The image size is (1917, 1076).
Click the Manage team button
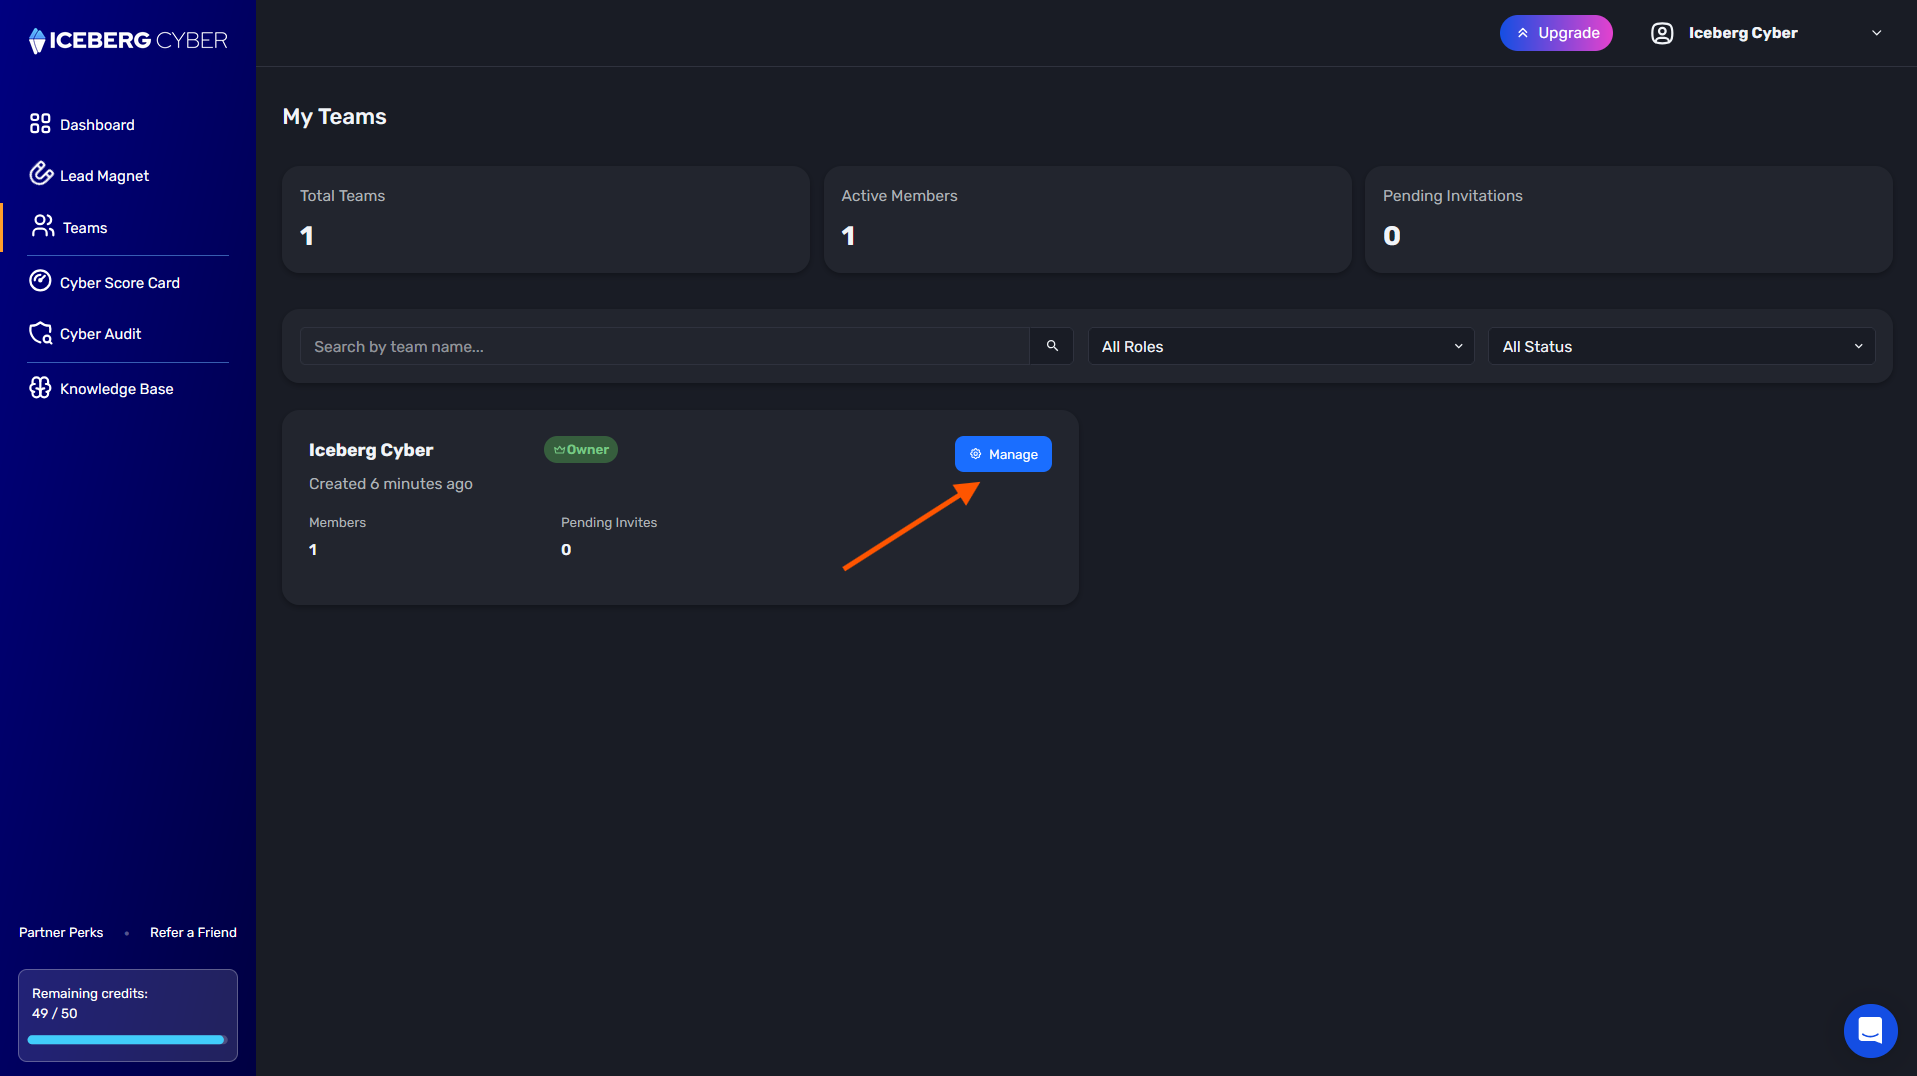pyautogui.click(x=1003, y=454)
